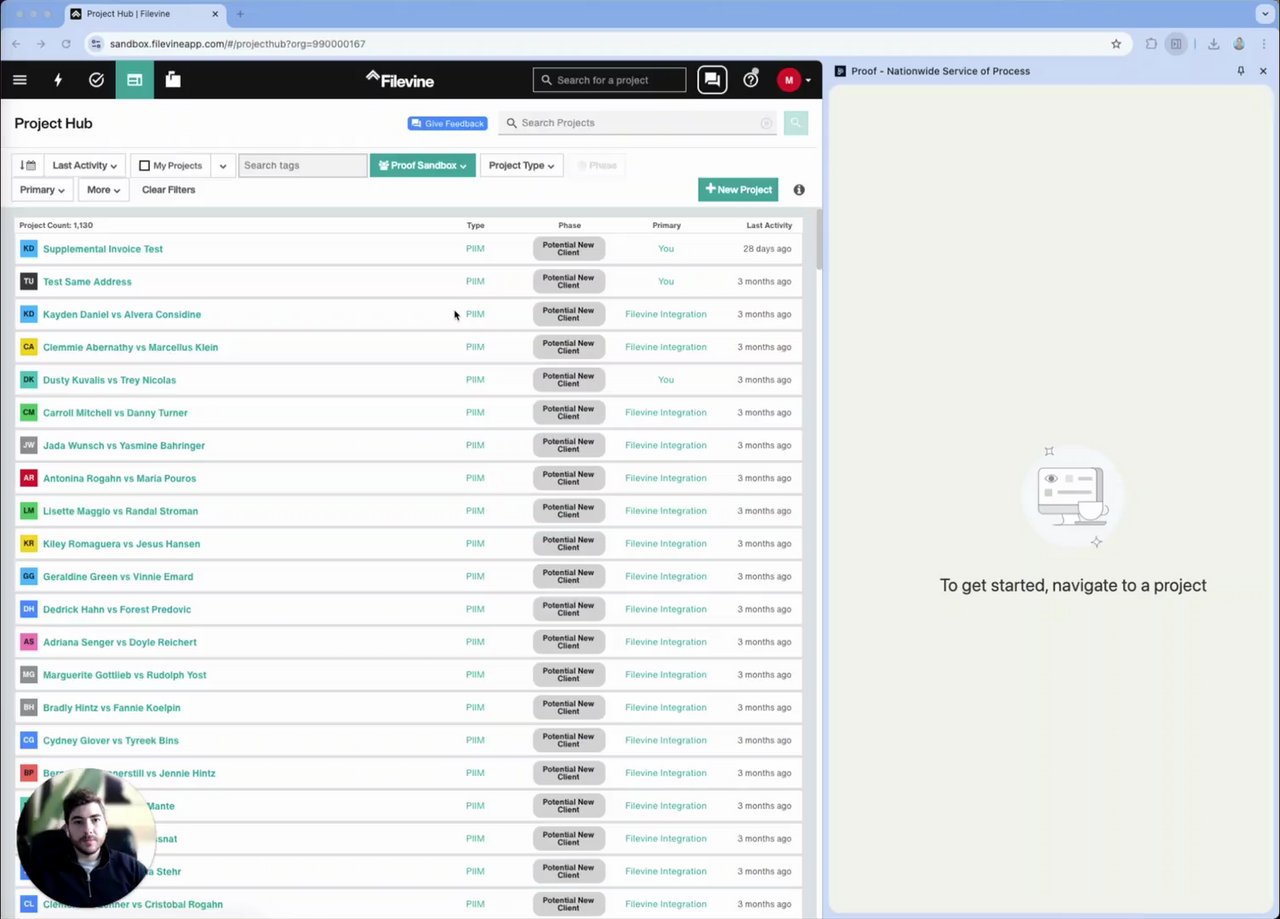Click the Filevine logo
1280x919 pixels.
[x=400, y=80]
